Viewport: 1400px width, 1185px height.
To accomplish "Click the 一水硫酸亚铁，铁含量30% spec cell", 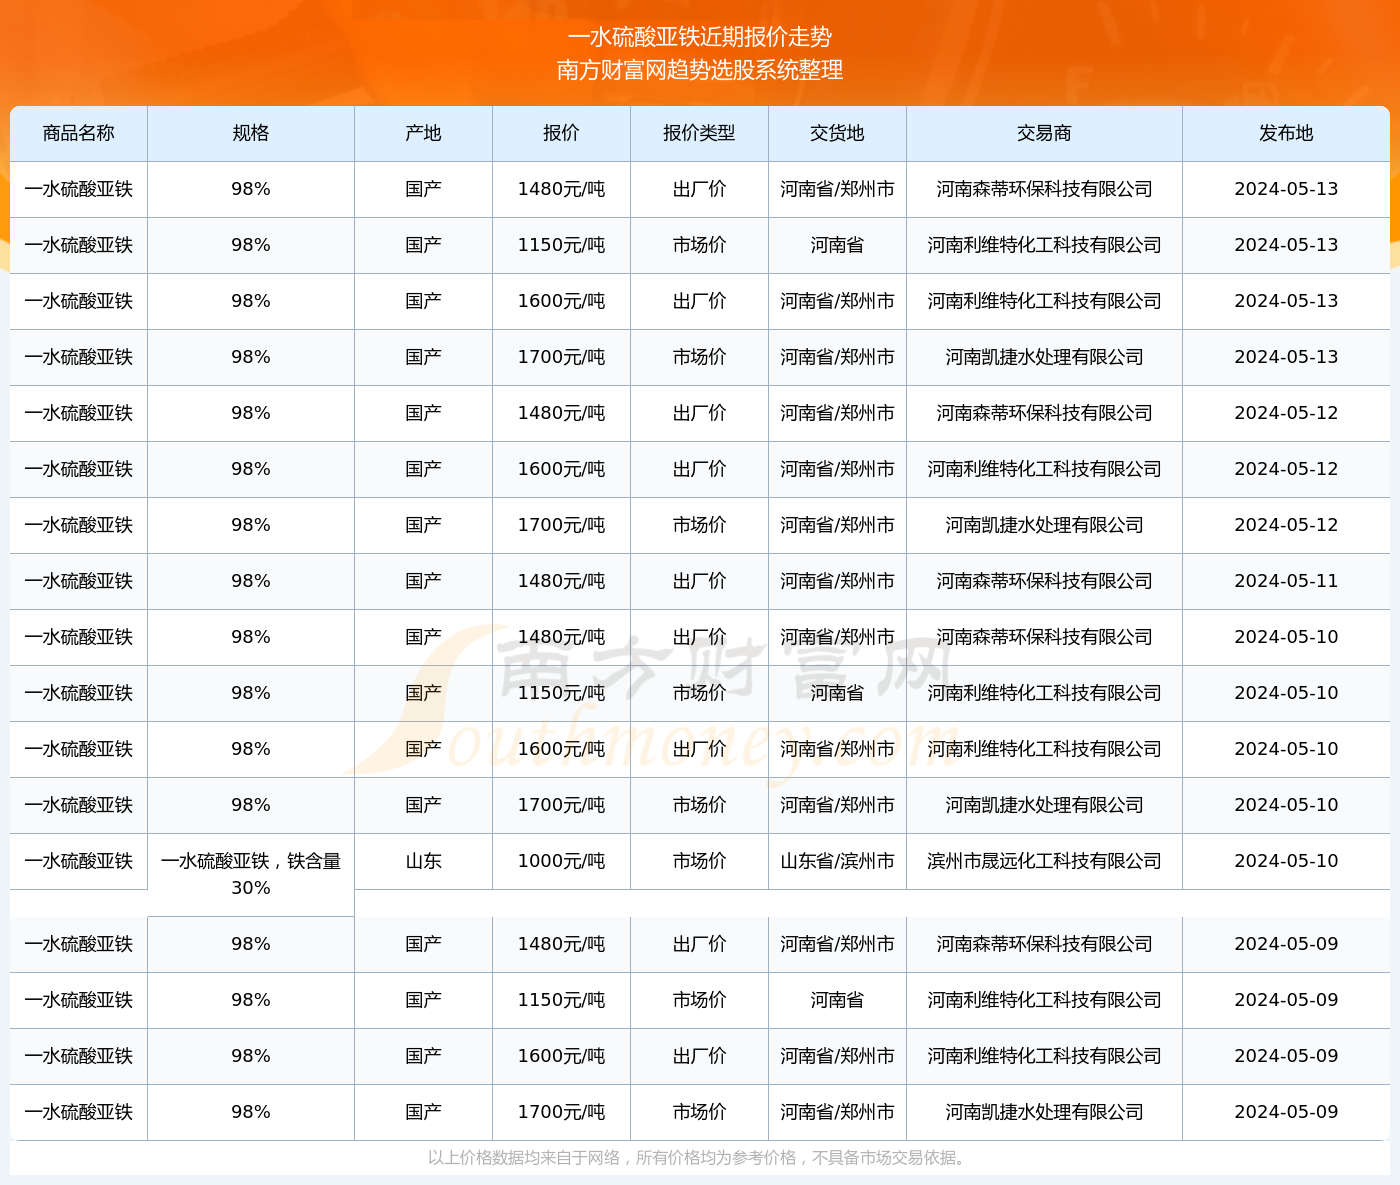I will click(251, 874).
